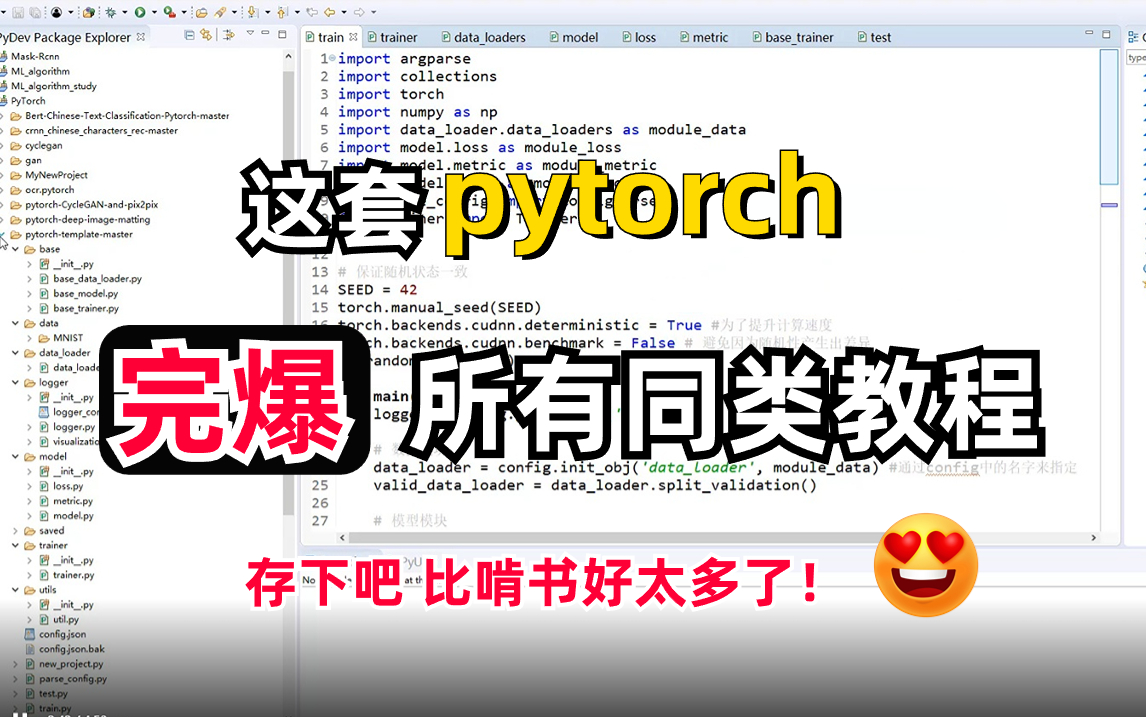Select loss.py under model folder

pos(68,486)
